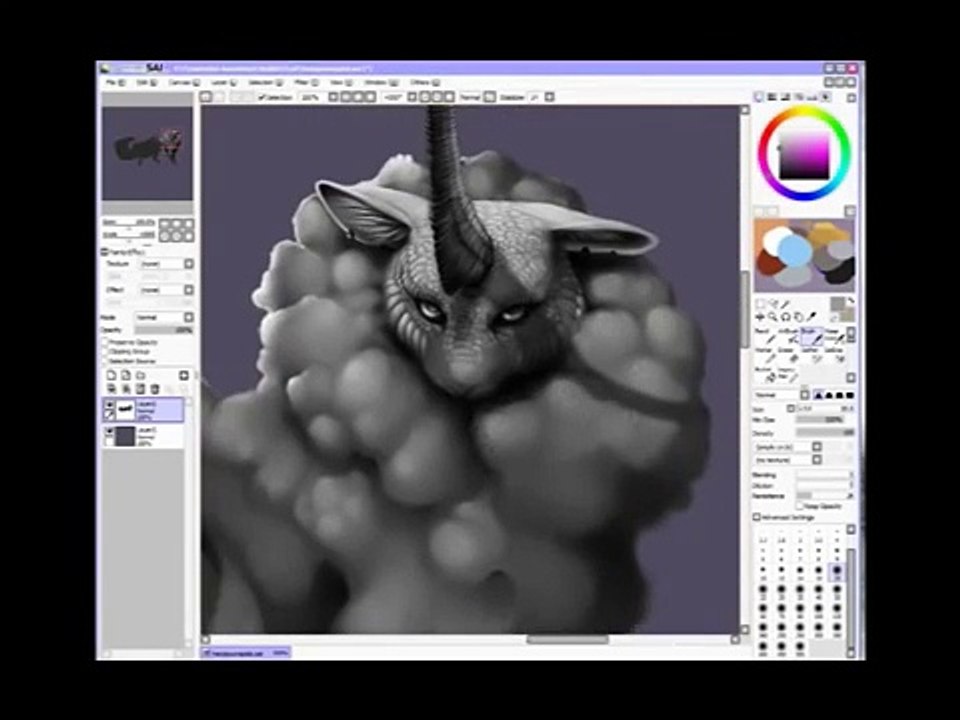Choose the Hand pan tool
The image size is (960, 720).
point(798,317)
